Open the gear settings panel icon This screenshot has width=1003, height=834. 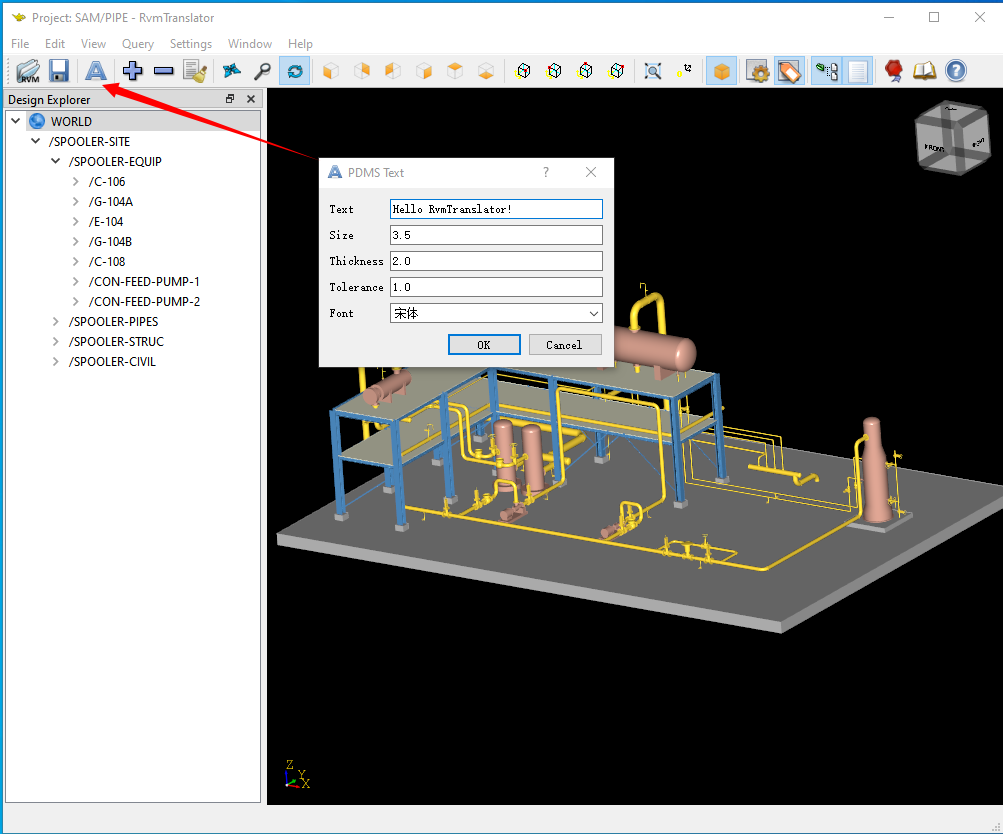tap(758, 71)
